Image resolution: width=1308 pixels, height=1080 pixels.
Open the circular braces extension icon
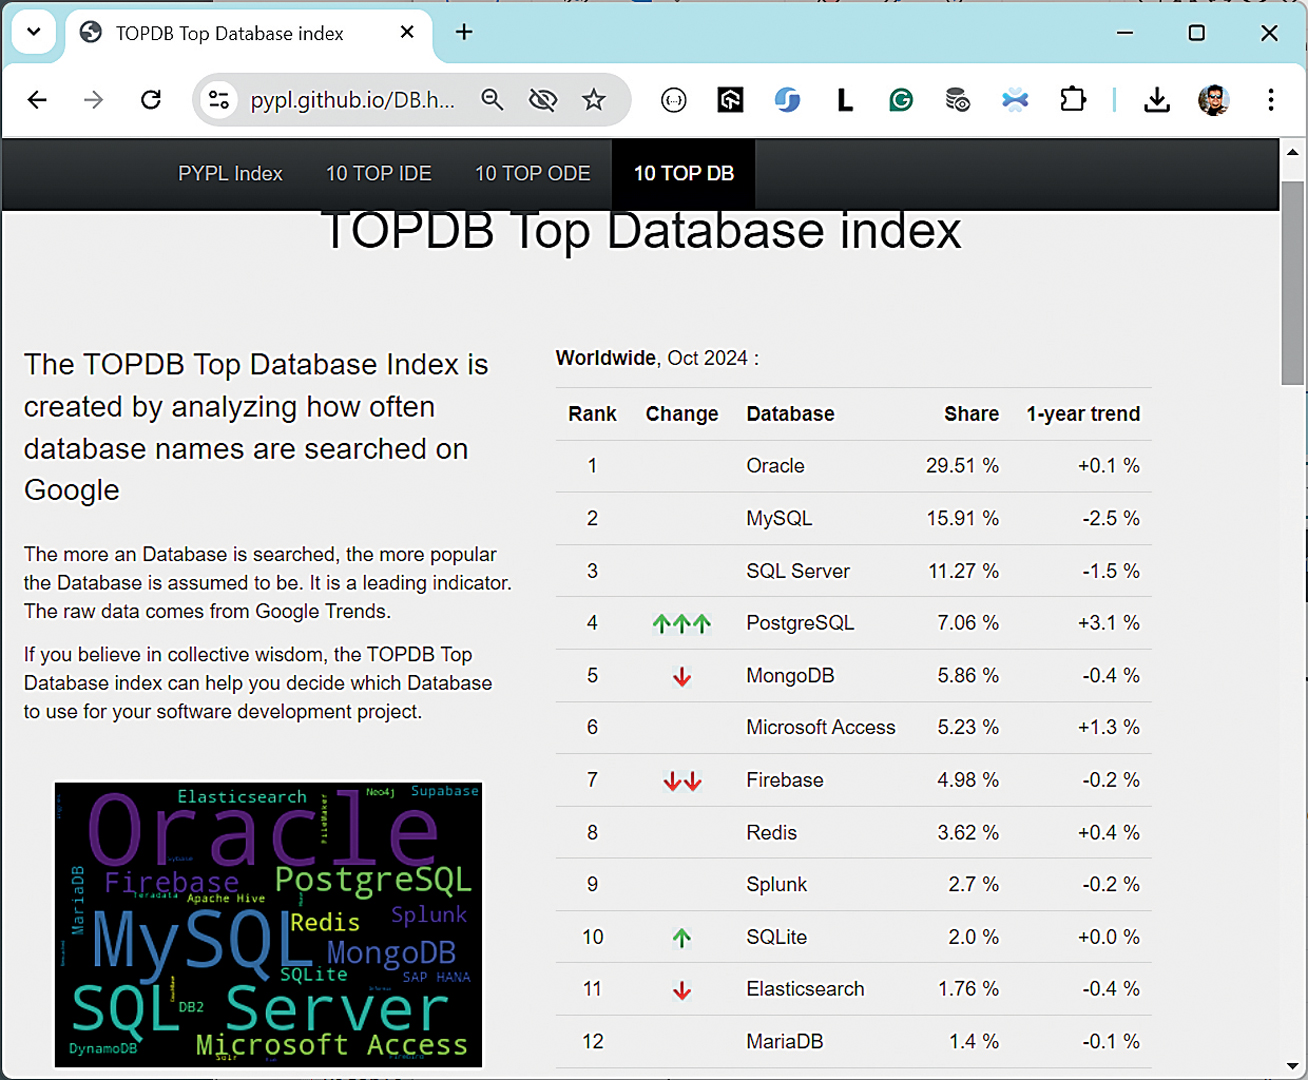(674, 100)
